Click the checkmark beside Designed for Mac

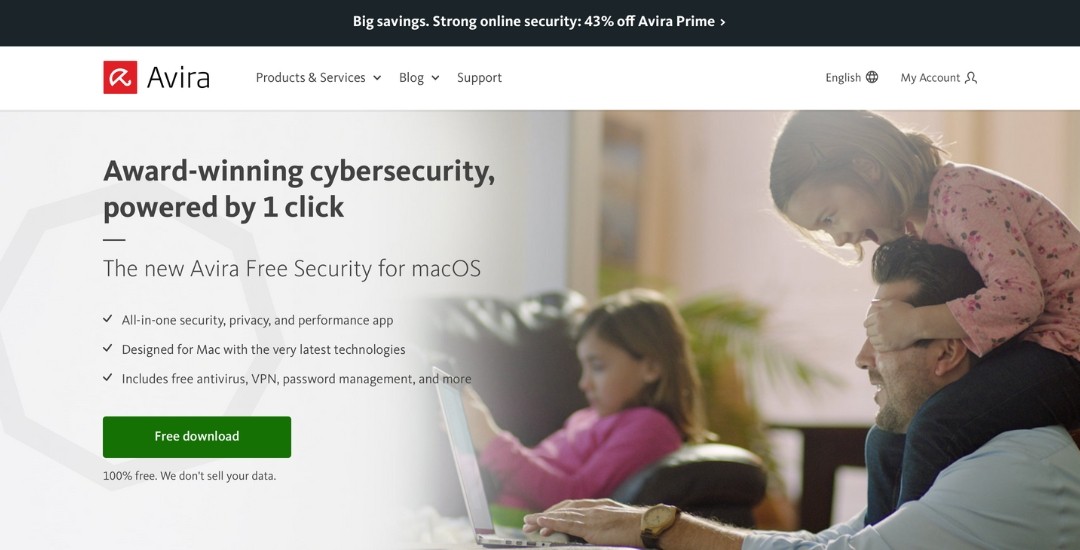click(107, 348)
